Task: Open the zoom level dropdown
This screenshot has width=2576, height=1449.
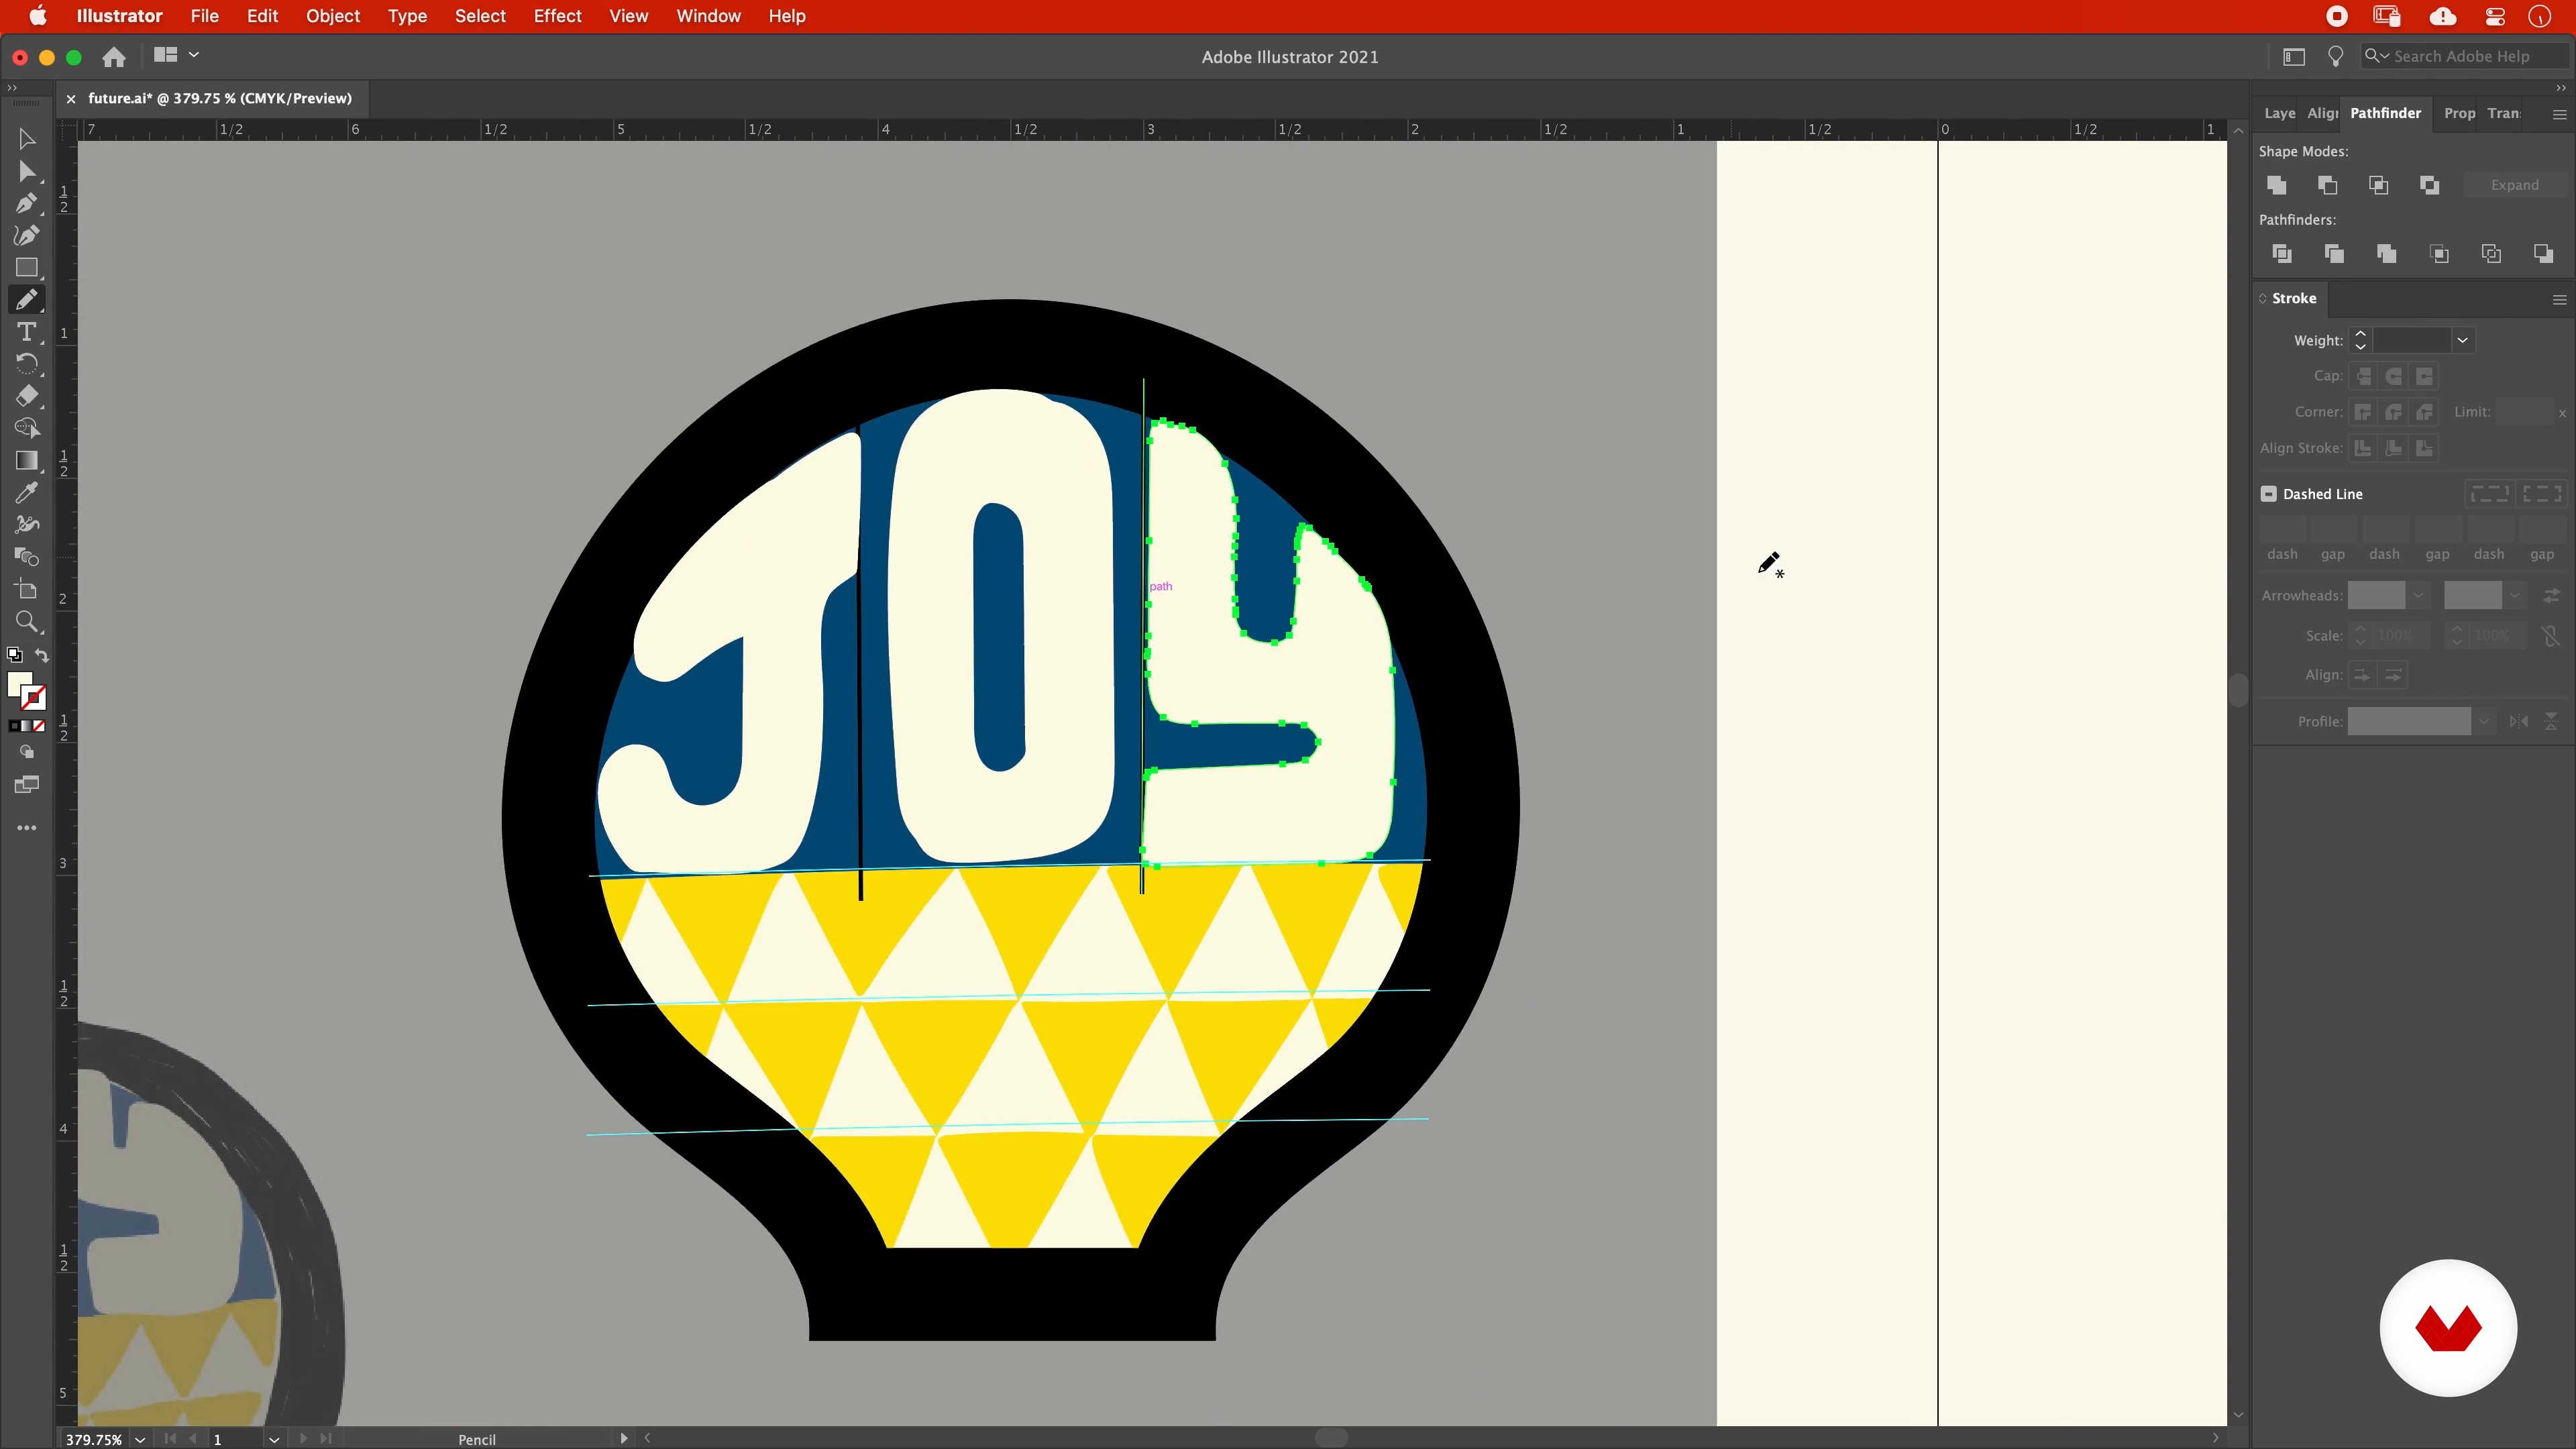Action: (140, 1439)
